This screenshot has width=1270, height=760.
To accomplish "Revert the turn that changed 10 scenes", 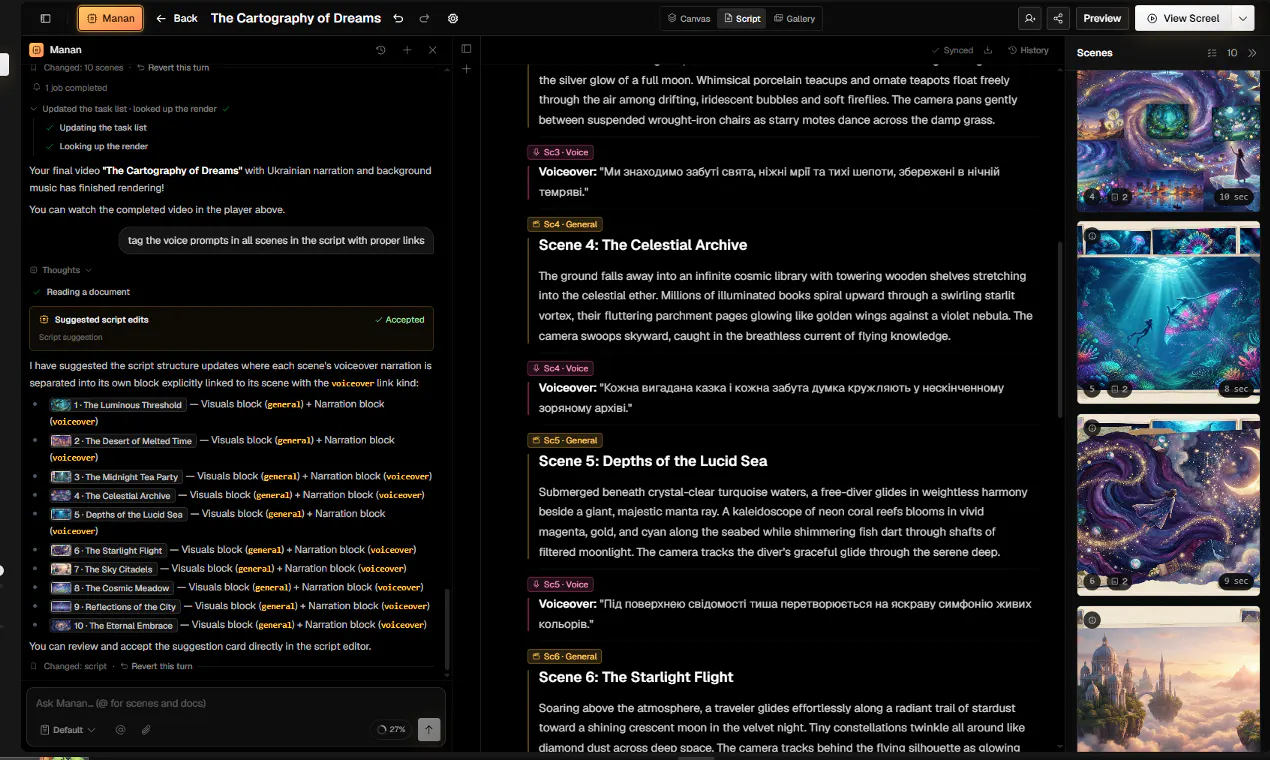I will coord(173,68).
